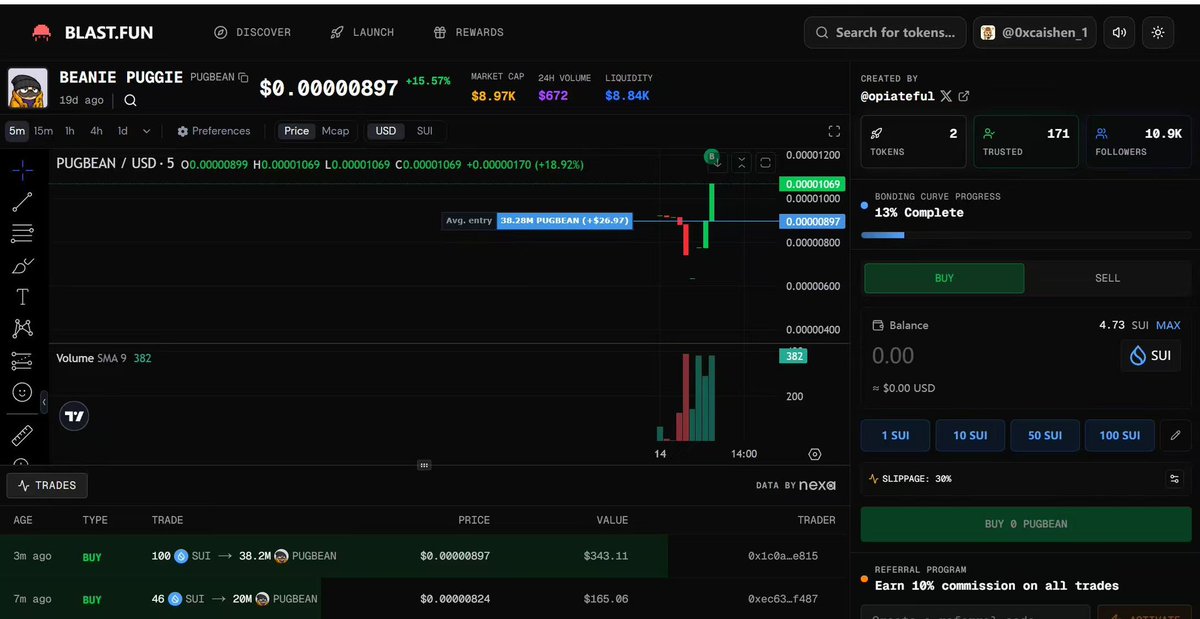Select the text annotation tool
Viewport: 1200px width, 619px height.
[x=22, y=297]
